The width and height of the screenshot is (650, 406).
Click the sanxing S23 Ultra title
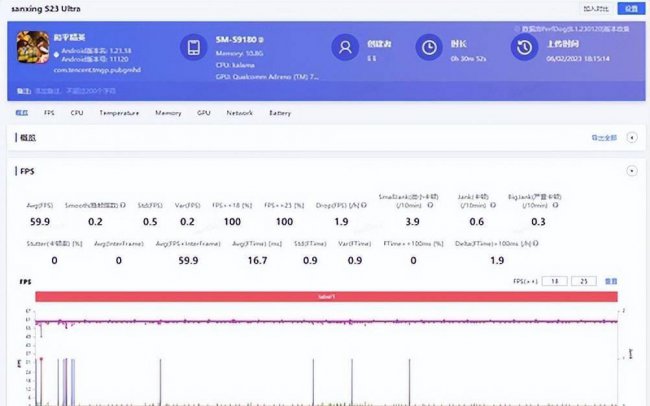[x=46, y=9]
